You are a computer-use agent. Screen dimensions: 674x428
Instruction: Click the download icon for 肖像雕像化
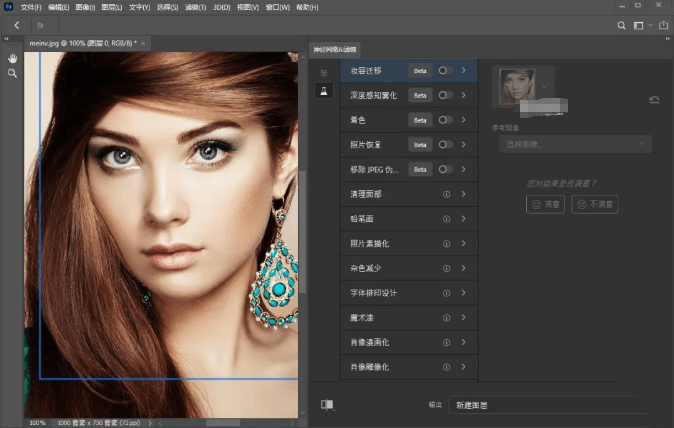click(447, 367)
